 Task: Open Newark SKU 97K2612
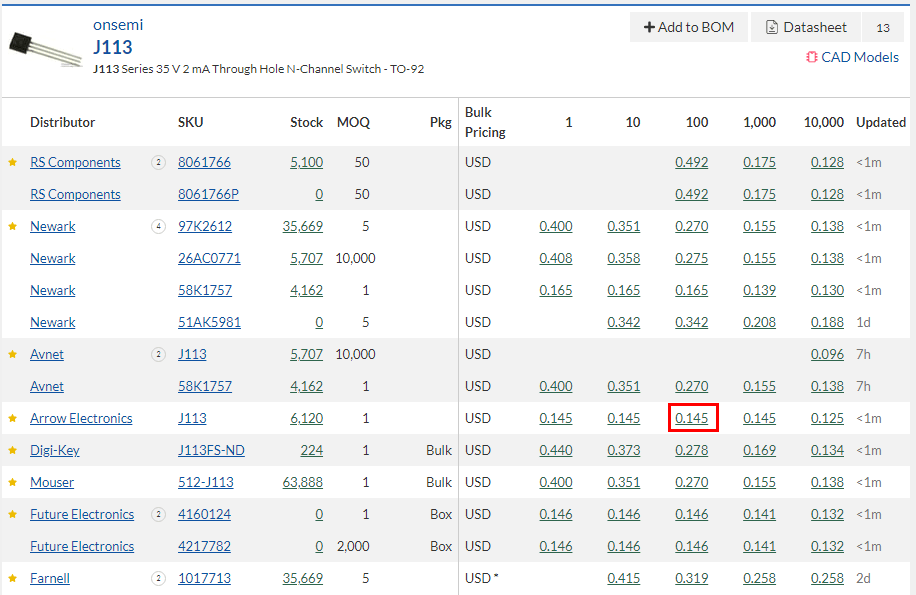coord(205,226)
